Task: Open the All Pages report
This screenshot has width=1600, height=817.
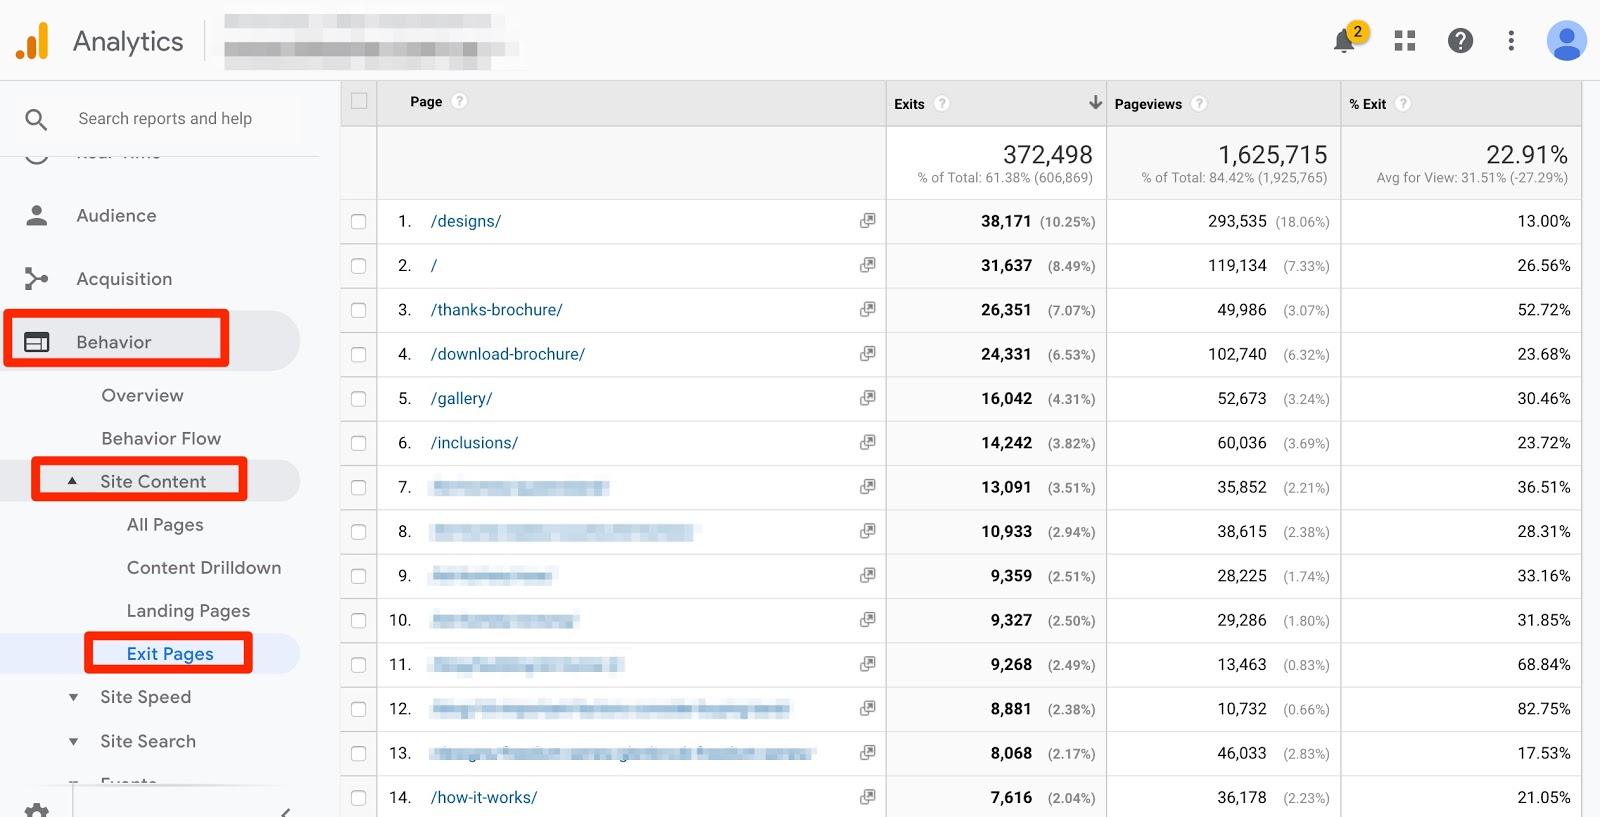Action: (165, 524)
